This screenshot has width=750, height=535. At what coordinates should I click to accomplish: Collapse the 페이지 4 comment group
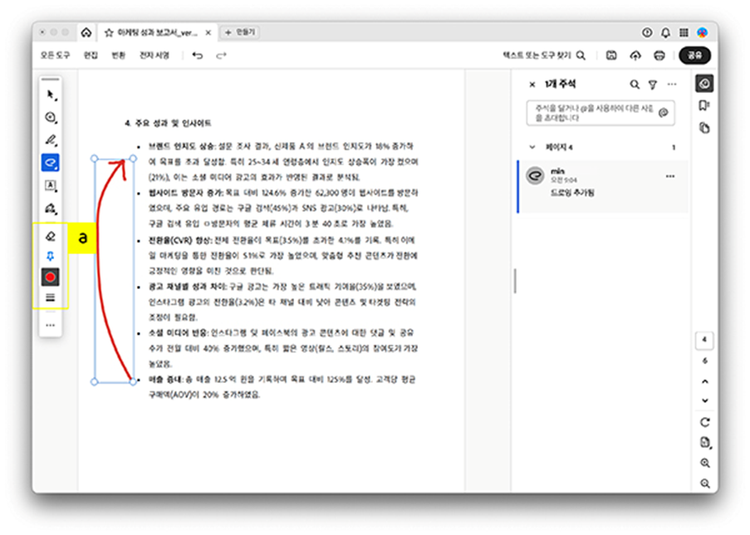[532, 147]
